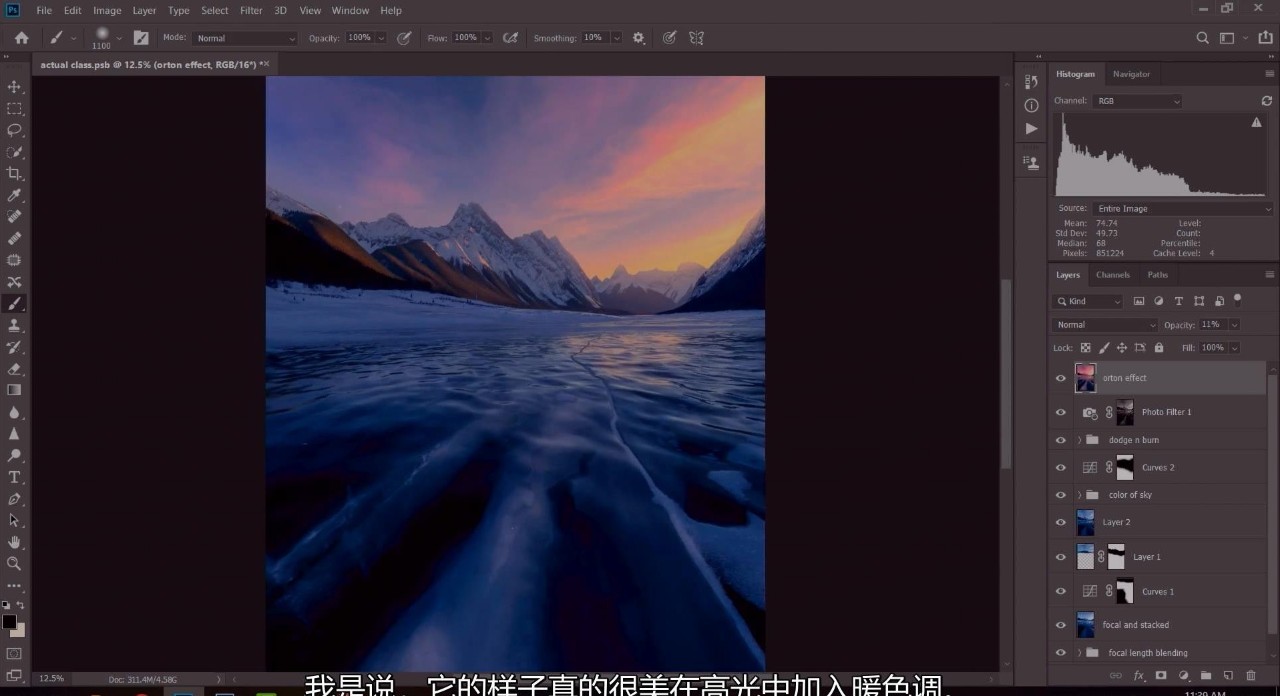The image size is (1280, 696).
Task: Create a new group folder
Action: (x=1206, y=676)
